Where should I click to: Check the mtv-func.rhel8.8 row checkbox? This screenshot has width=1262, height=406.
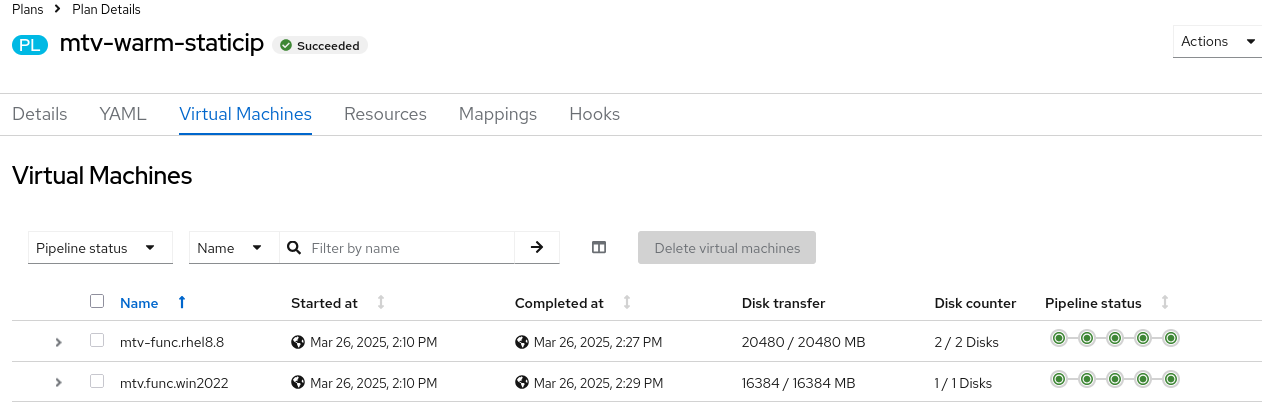(x=97, y=341)
